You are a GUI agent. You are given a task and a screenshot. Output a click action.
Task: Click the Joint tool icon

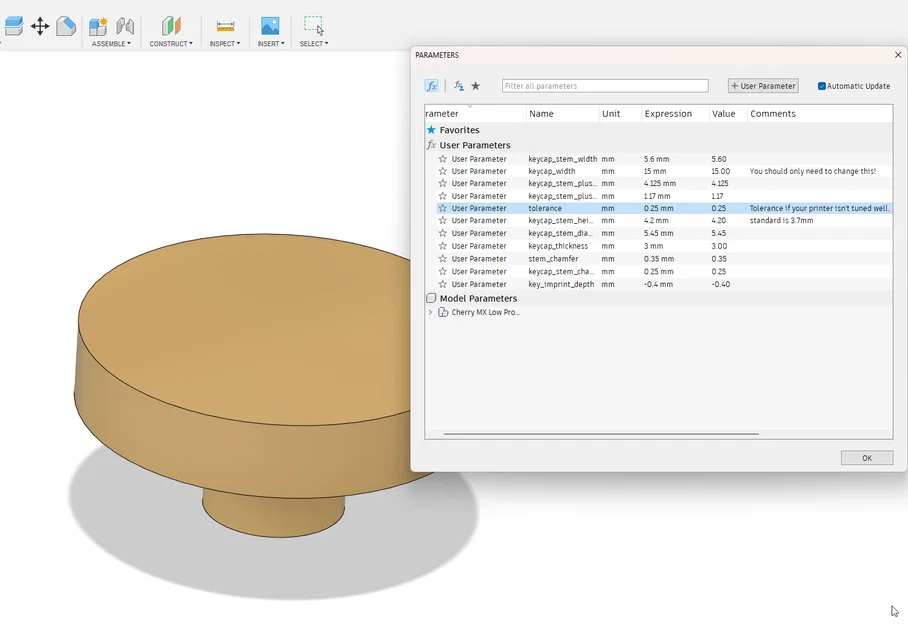point(125,26)
